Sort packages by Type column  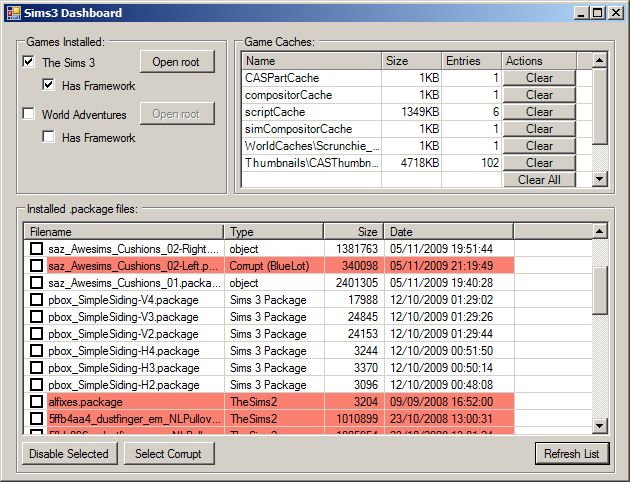click(274, 232)
